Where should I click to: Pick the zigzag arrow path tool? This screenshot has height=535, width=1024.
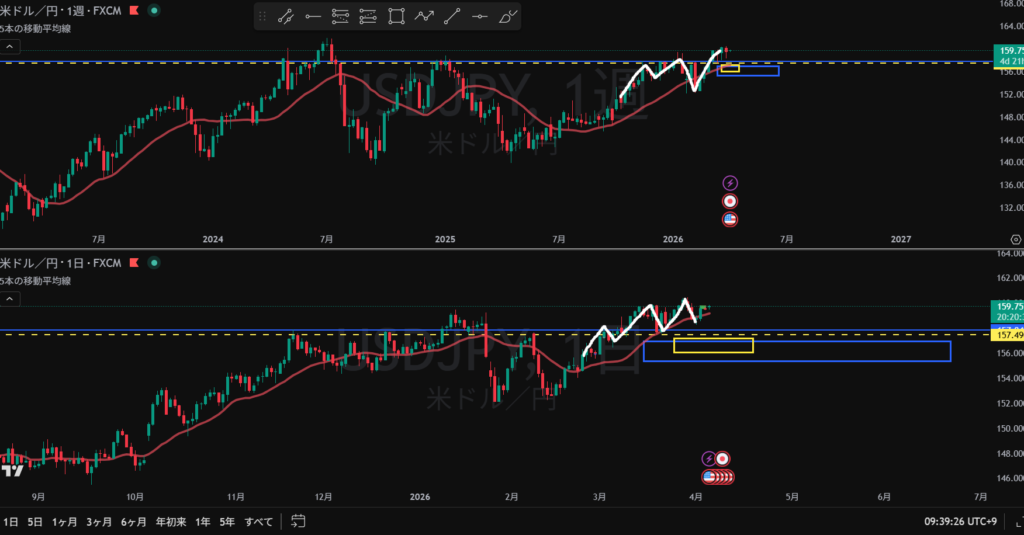tap(425, 16)
